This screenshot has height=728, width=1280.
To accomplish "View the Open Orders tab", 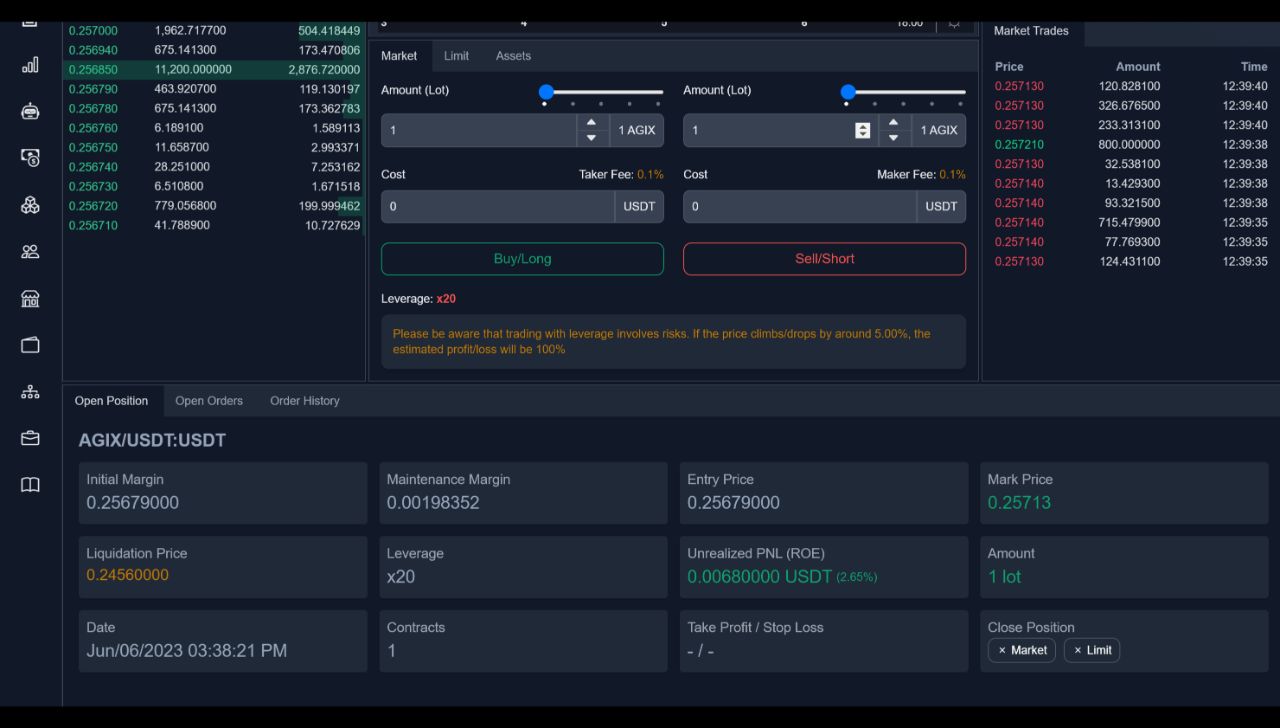I will click(x=209, y=400).
